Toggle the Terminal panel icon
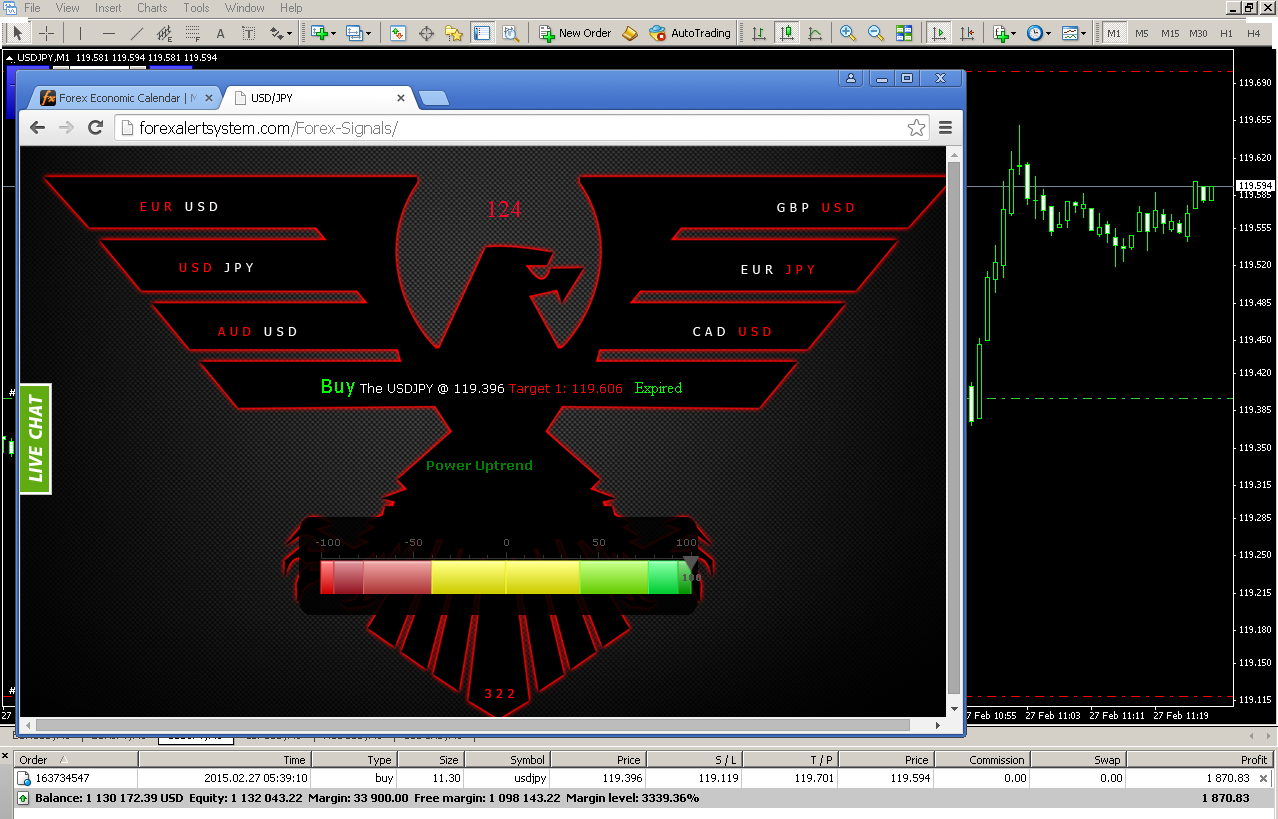 point(482,33)
